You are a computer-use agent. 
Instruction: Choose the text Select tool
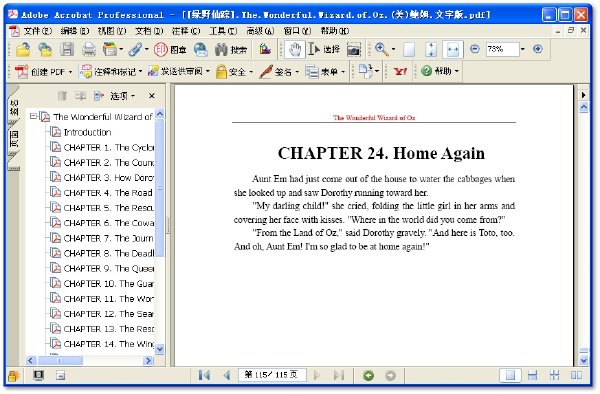pyautogui.click(x=324, y=49)
